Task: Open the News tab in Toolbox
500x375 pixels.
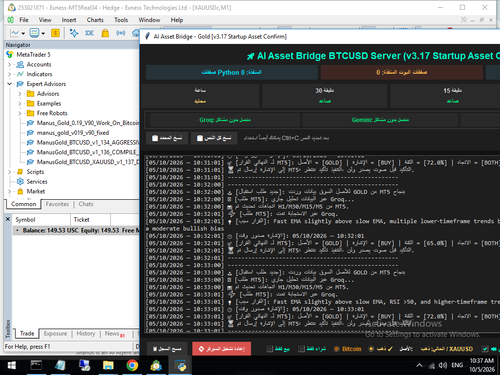Action: point(115,334)
